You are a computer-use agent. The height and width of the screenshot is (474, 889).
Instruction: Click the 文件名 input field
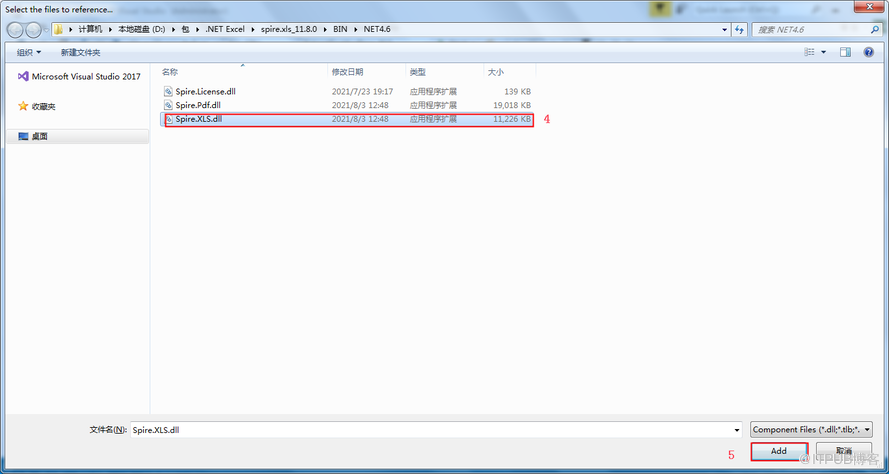431,430
